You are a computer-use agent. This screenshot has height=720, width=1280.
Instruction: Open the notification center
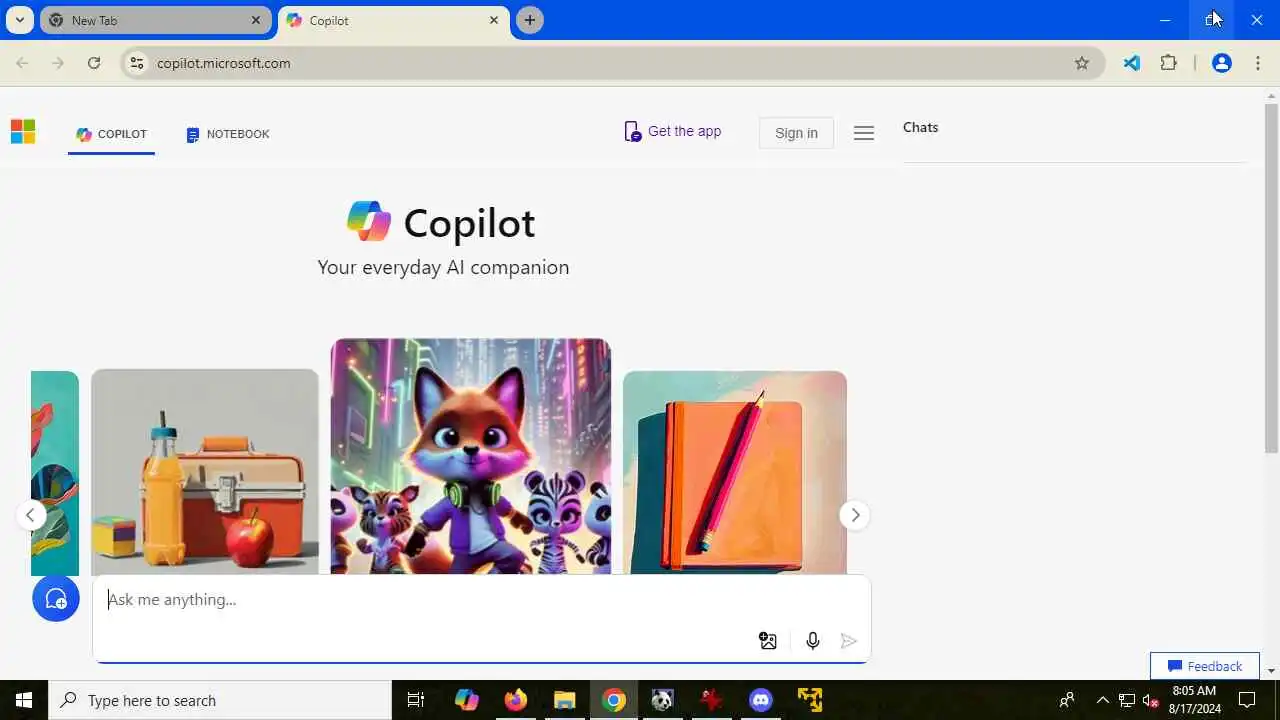pos(1247,700)
